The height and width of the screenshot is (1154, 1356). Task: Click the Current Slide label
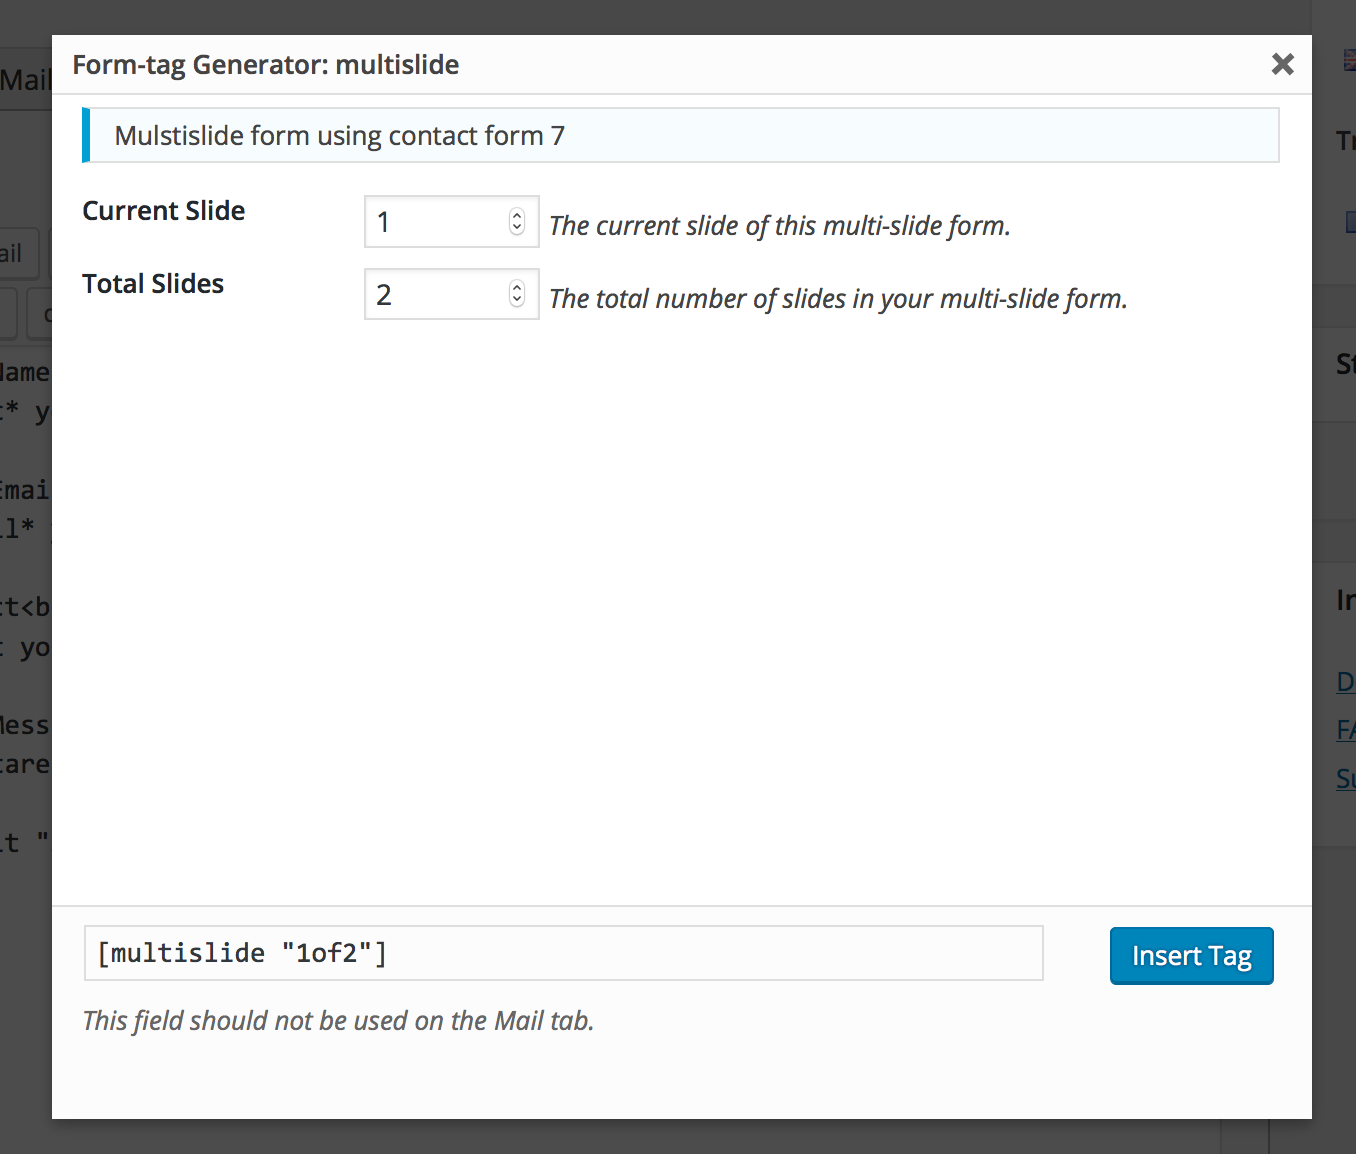click(x=164, y=211)
